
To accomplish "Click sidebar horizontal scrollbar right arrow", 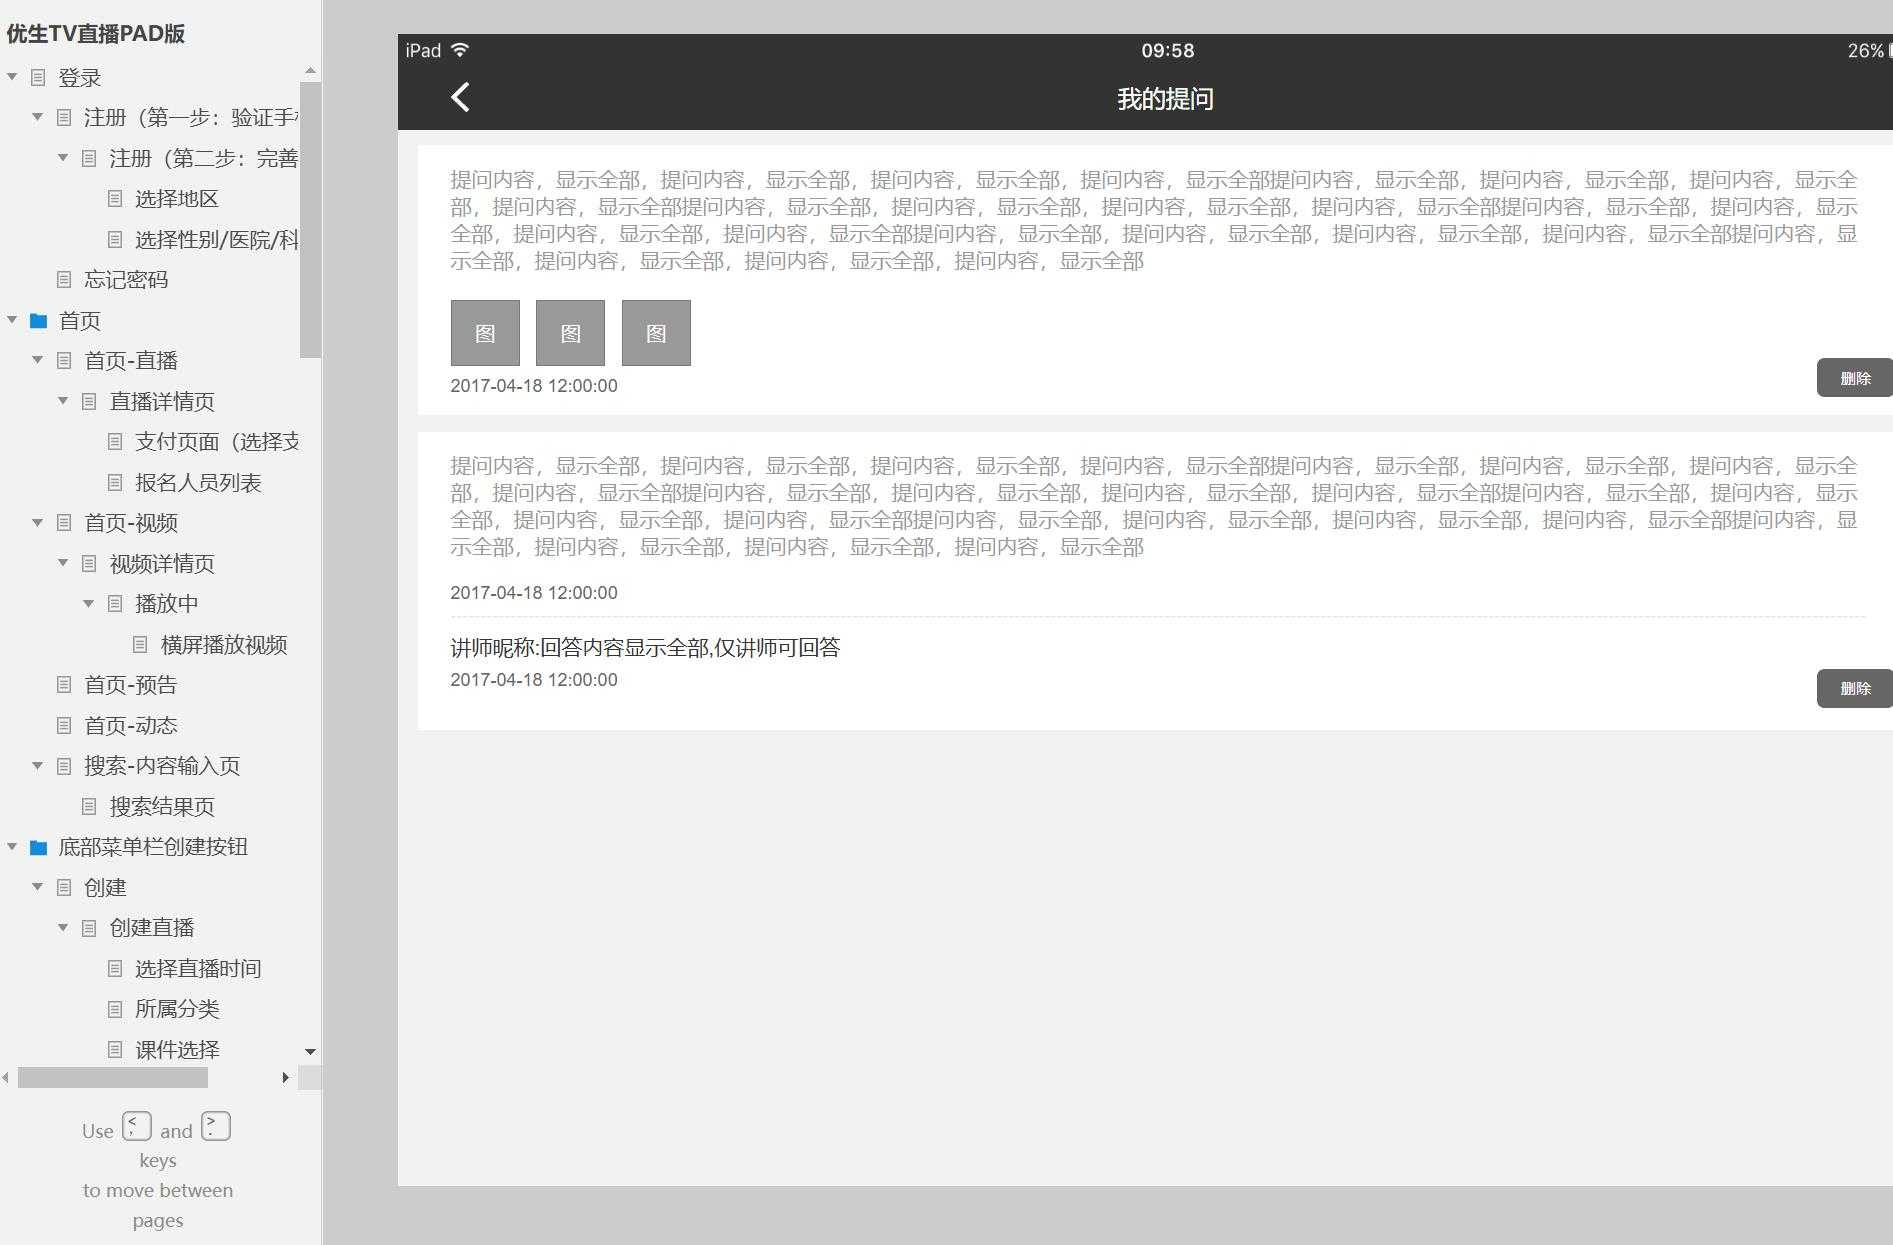I will tap(286, 1077).
